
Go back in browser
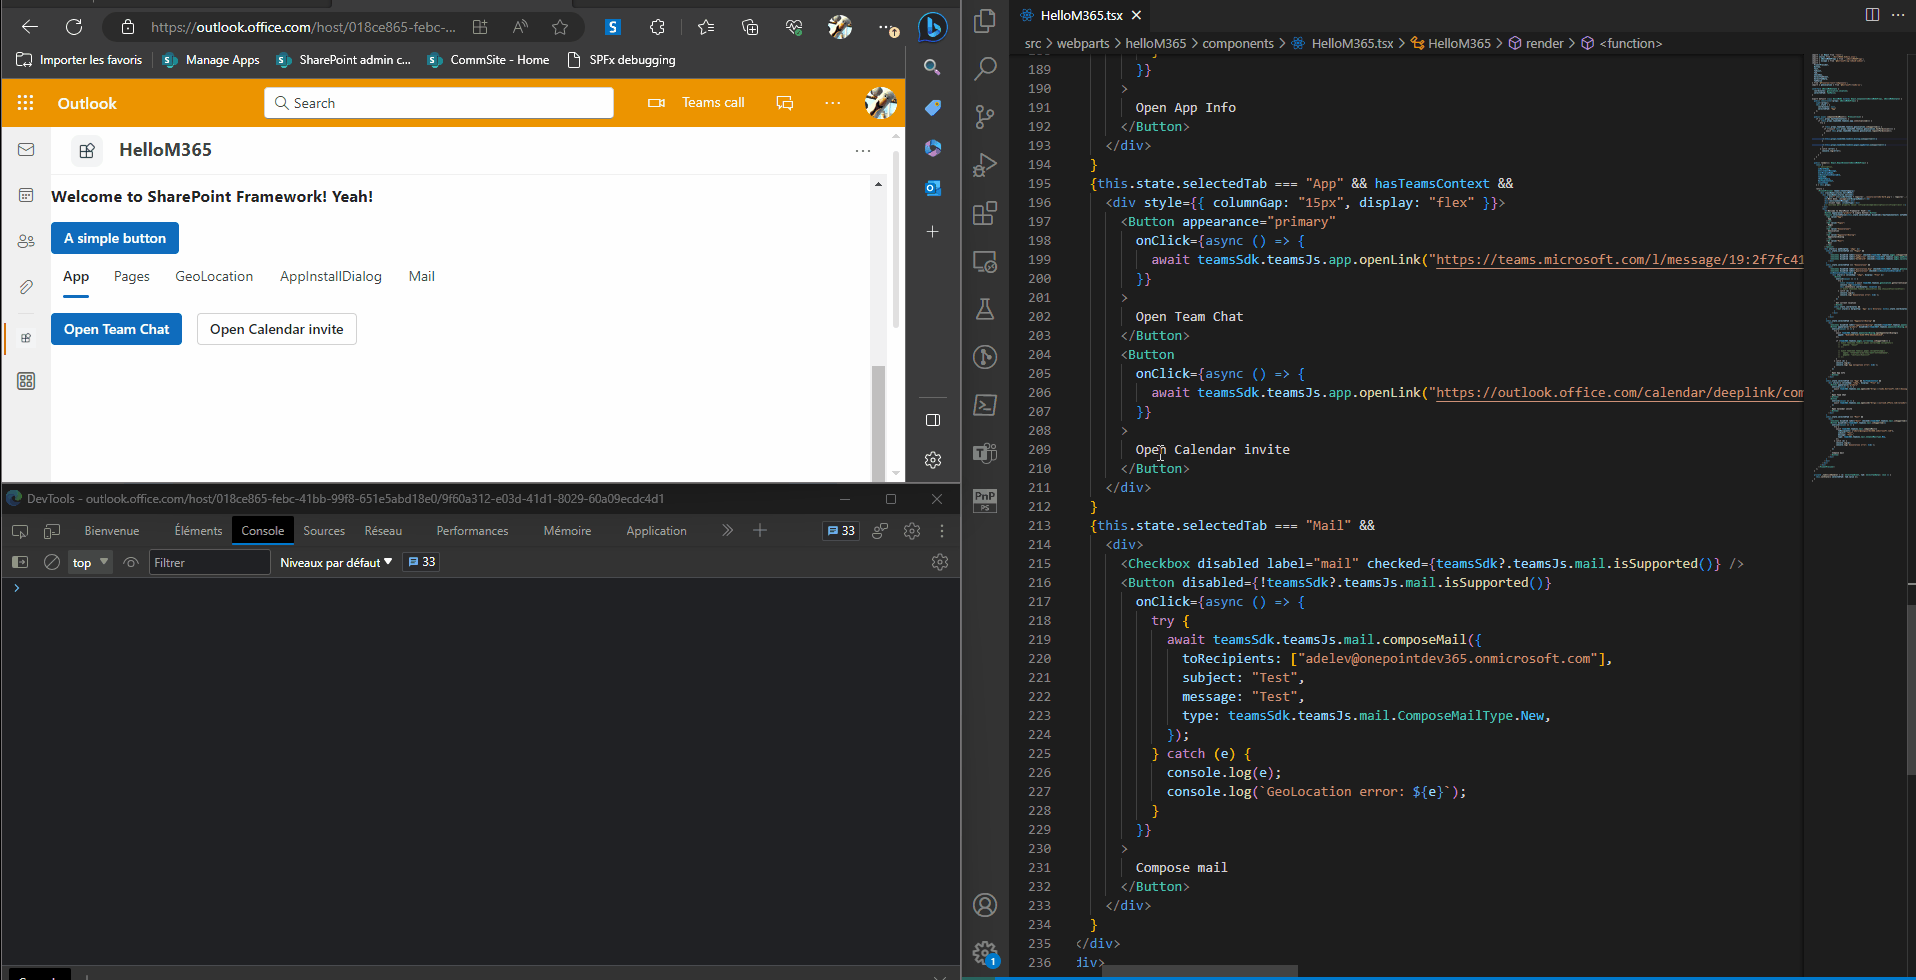30,27
